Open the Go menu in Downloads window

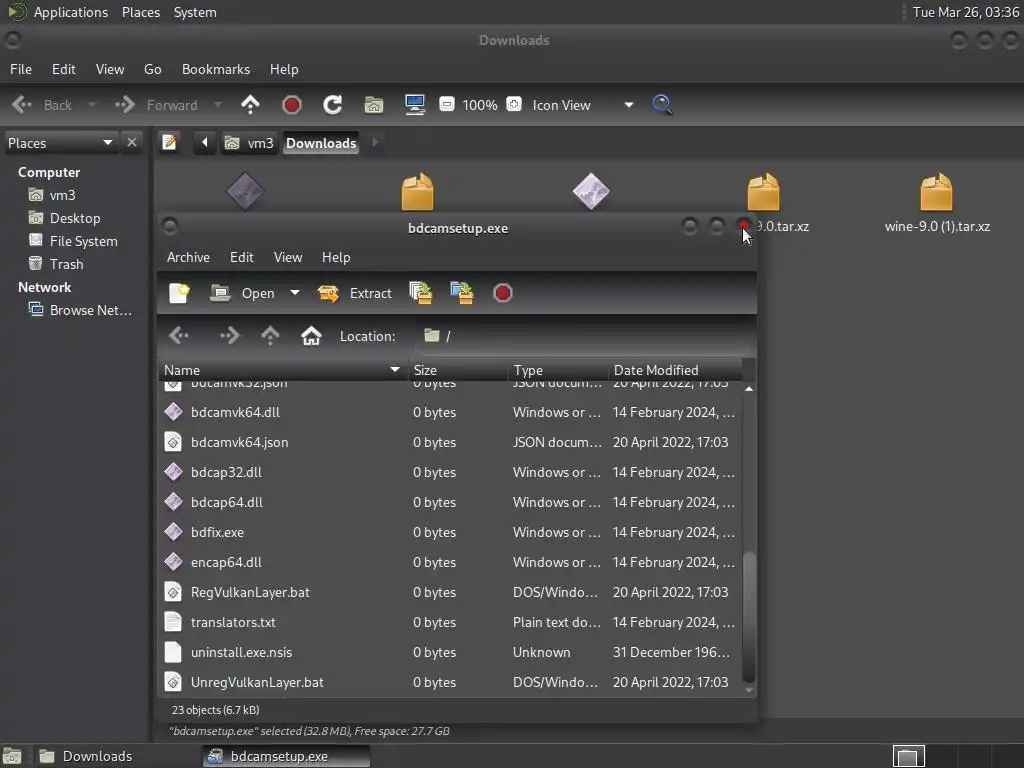[x=153, y=69]
